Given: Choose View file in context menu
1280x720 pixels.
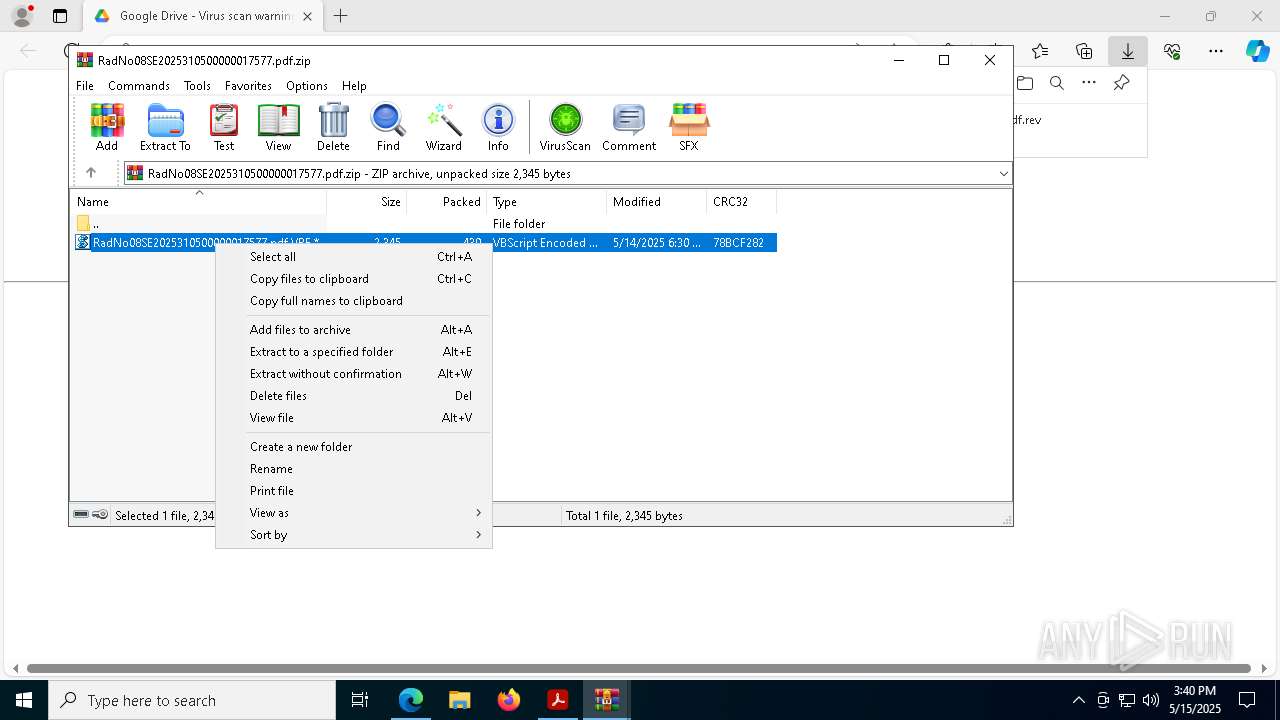Looking at the screenshot, I should (x=354, y=418).
